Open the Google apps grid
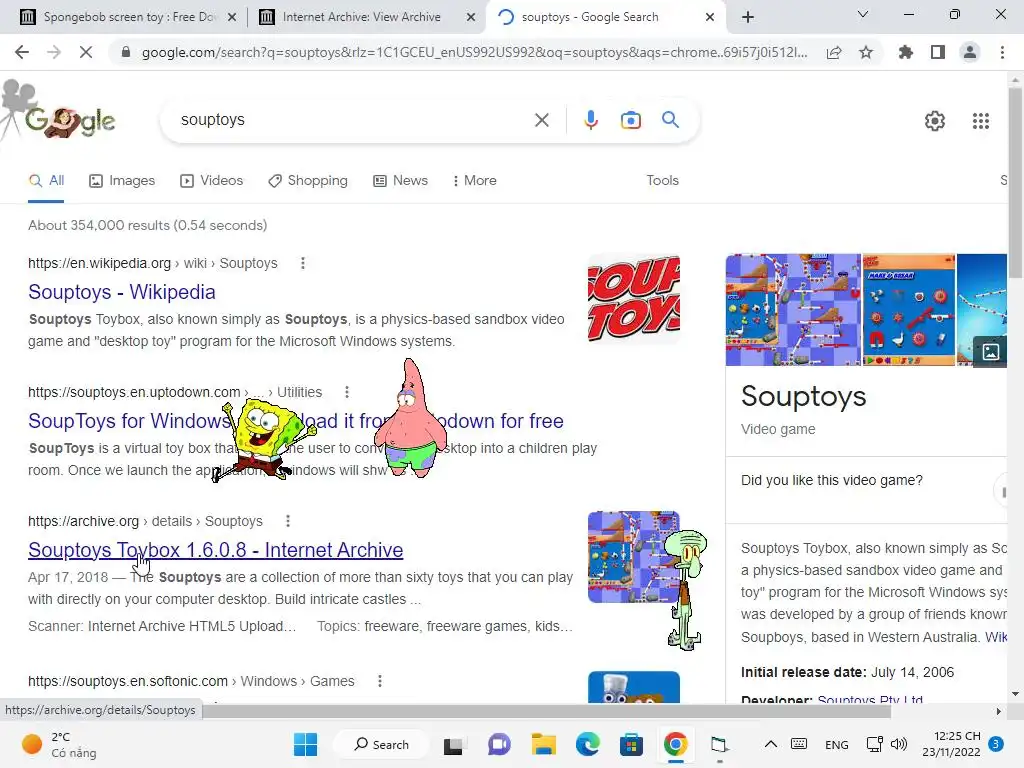The image size is (1024, 768). (x=981, y=121)
